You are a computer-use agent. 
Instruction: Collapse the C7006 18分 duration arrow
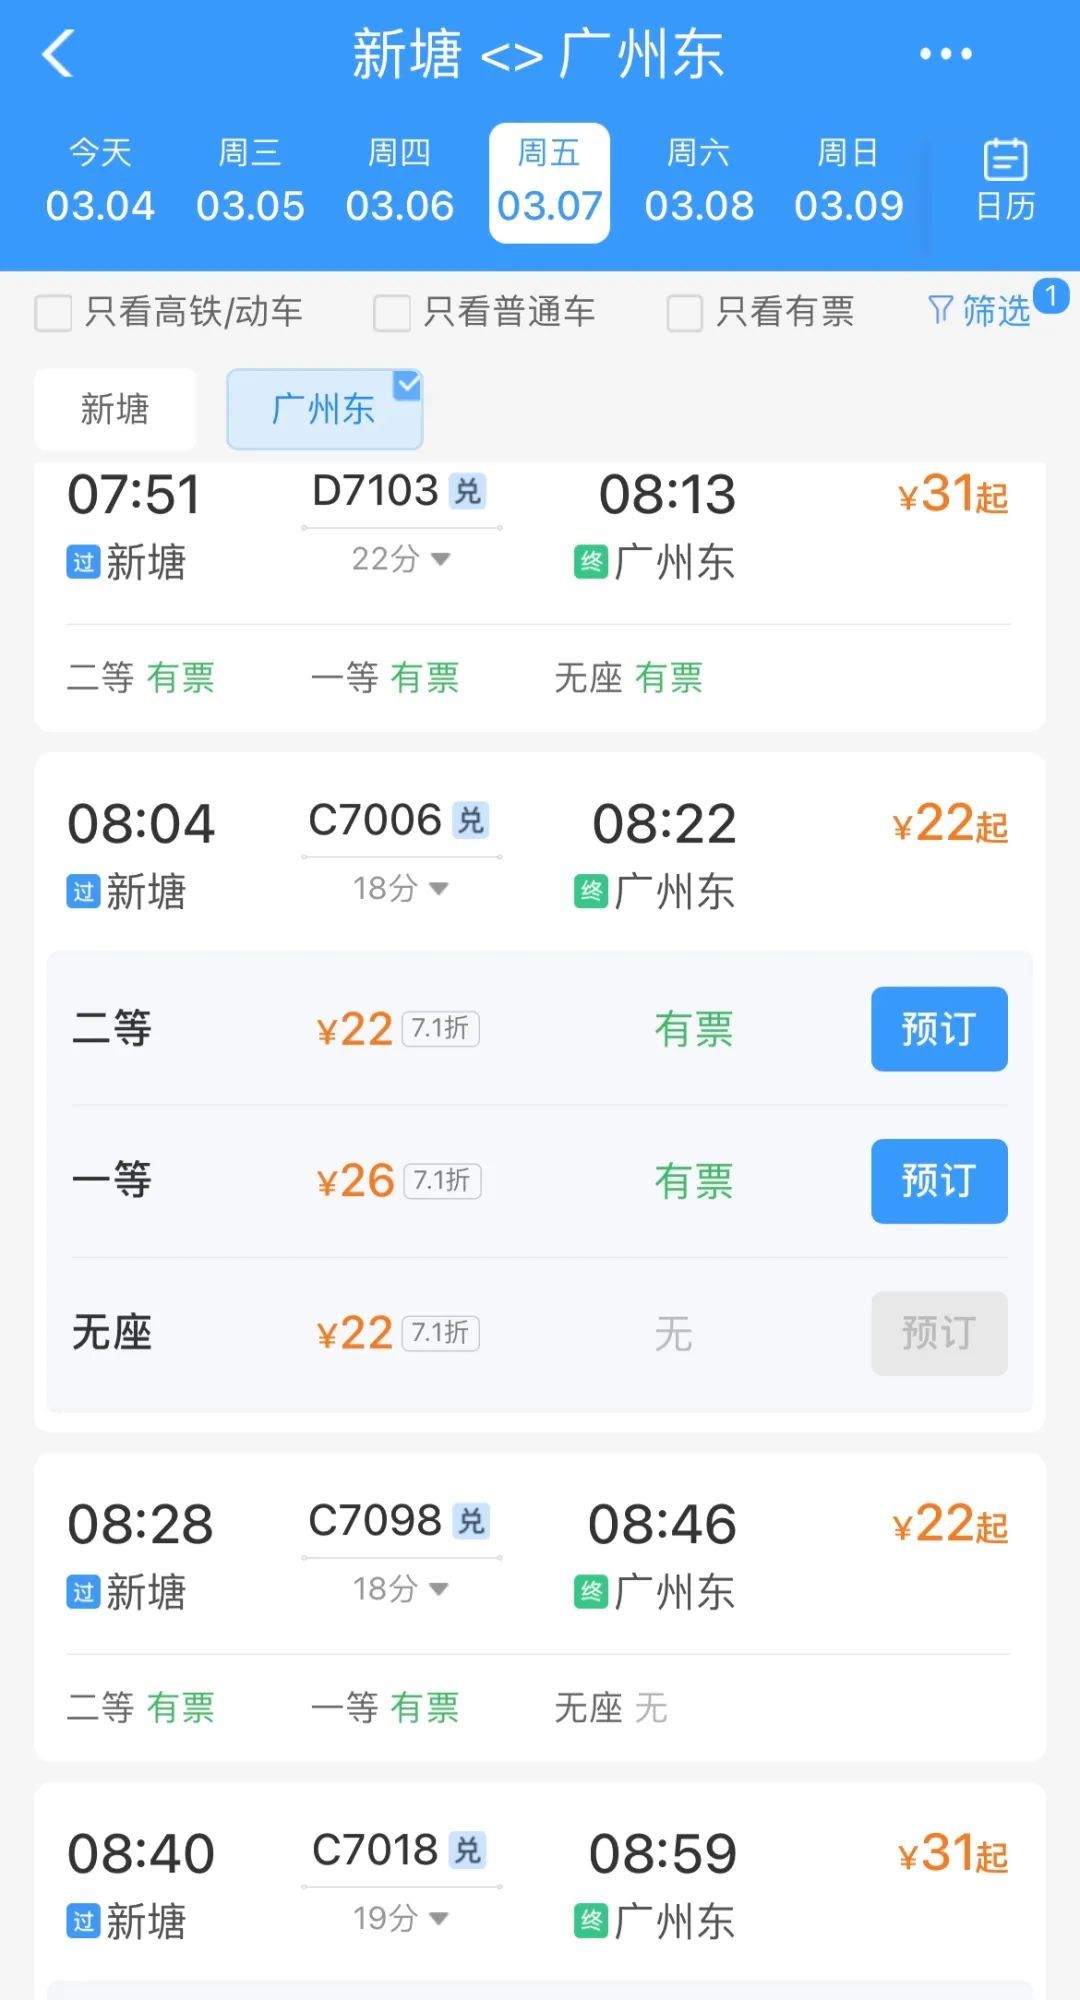pyautogui.click(x=439, y=888)
